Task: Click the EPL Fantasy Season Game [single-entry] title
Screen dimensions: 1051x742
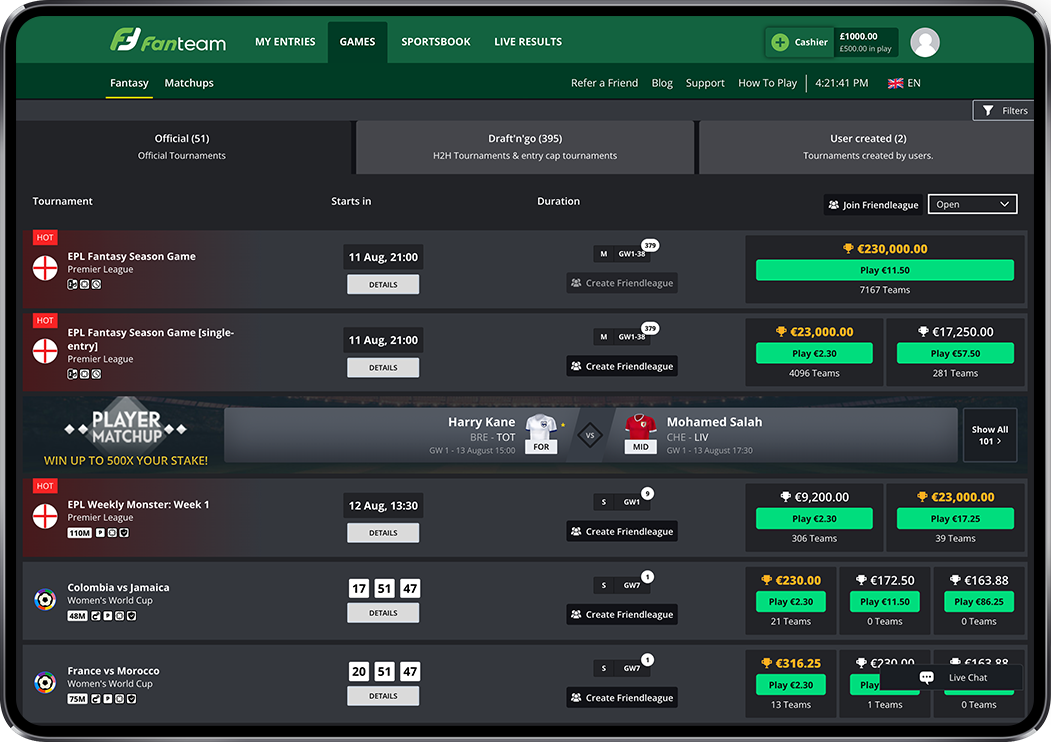Action: pos(151,339)
